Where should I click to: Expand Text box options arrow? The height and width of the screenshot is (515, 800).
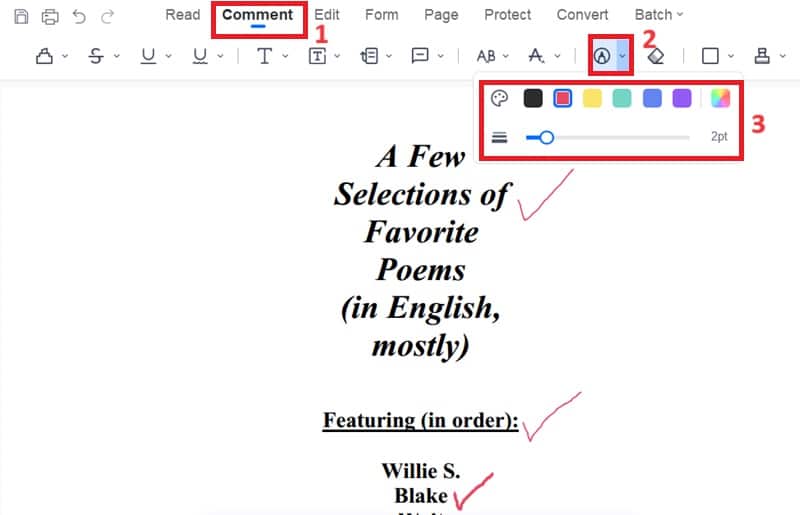point(337,56)
